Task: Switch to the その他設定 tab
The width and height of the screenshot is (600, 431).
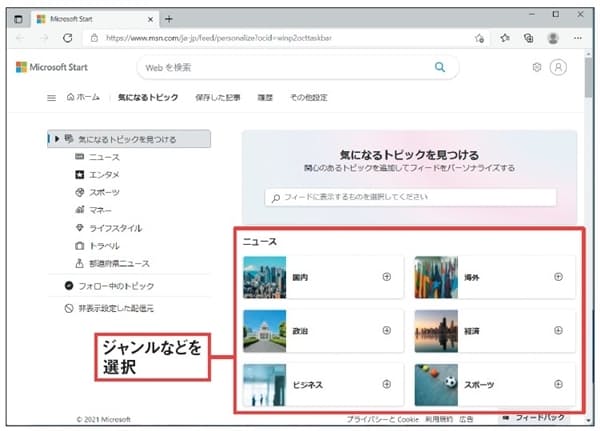Action: click(x=308, y=98)
